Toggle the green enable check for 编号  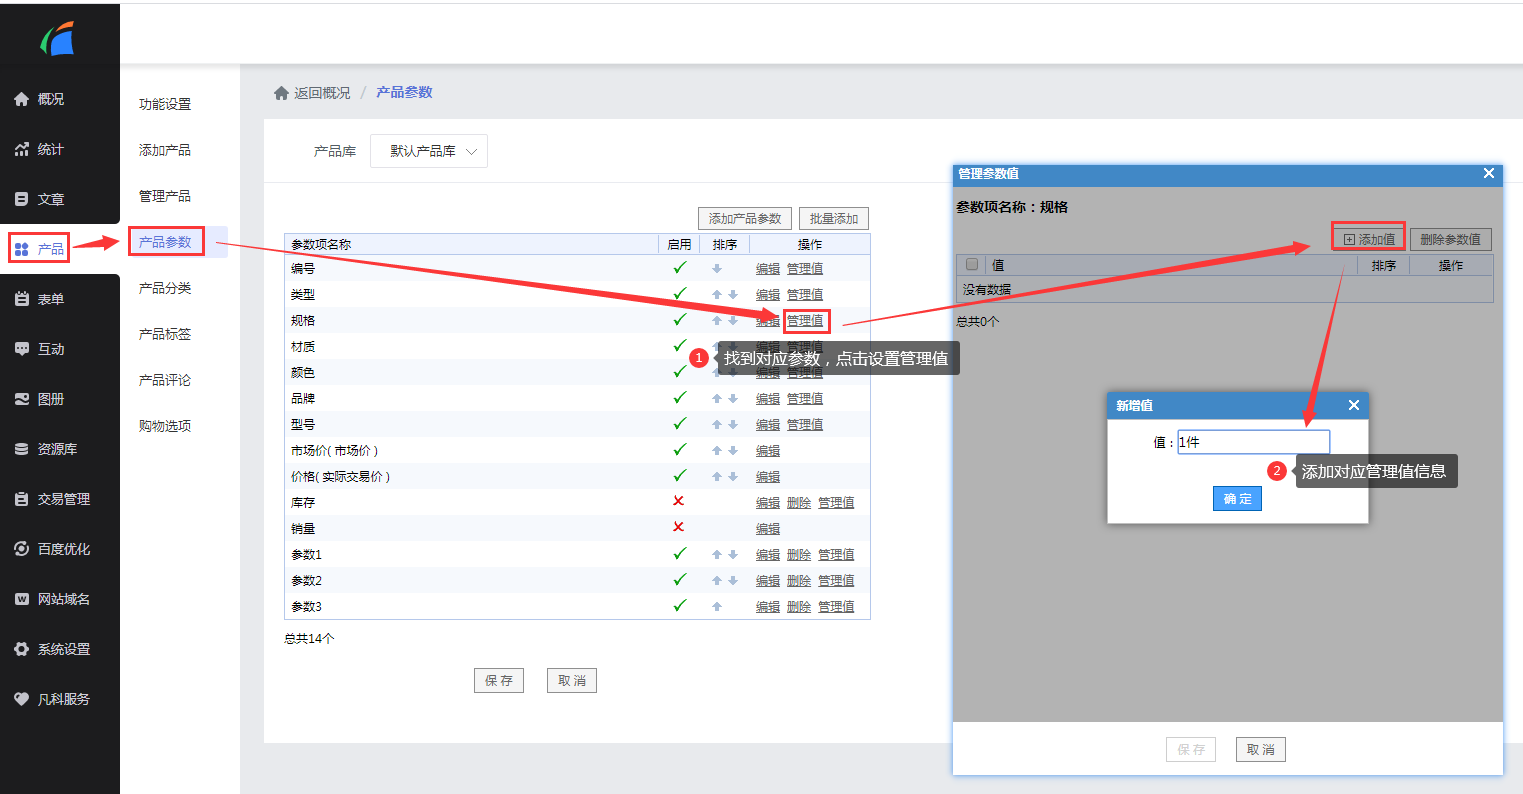tap(680, 268)
